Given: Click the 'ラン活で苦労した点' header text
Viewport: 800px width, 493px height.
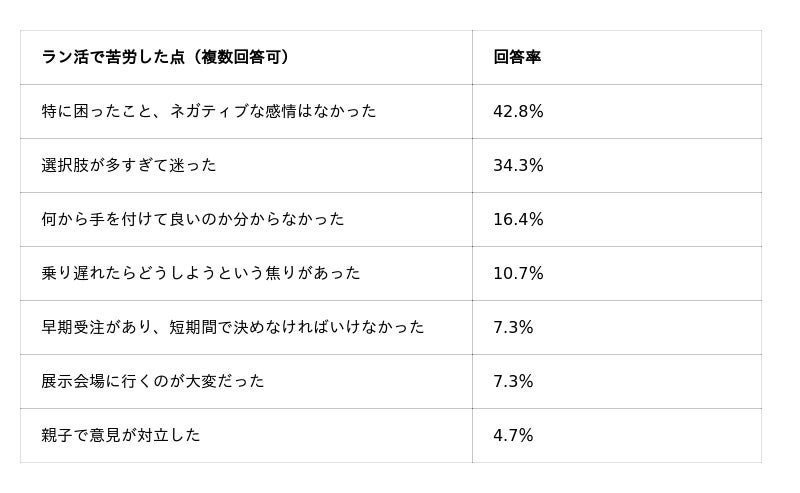Looking at the screenshot, I should [112, 58].
